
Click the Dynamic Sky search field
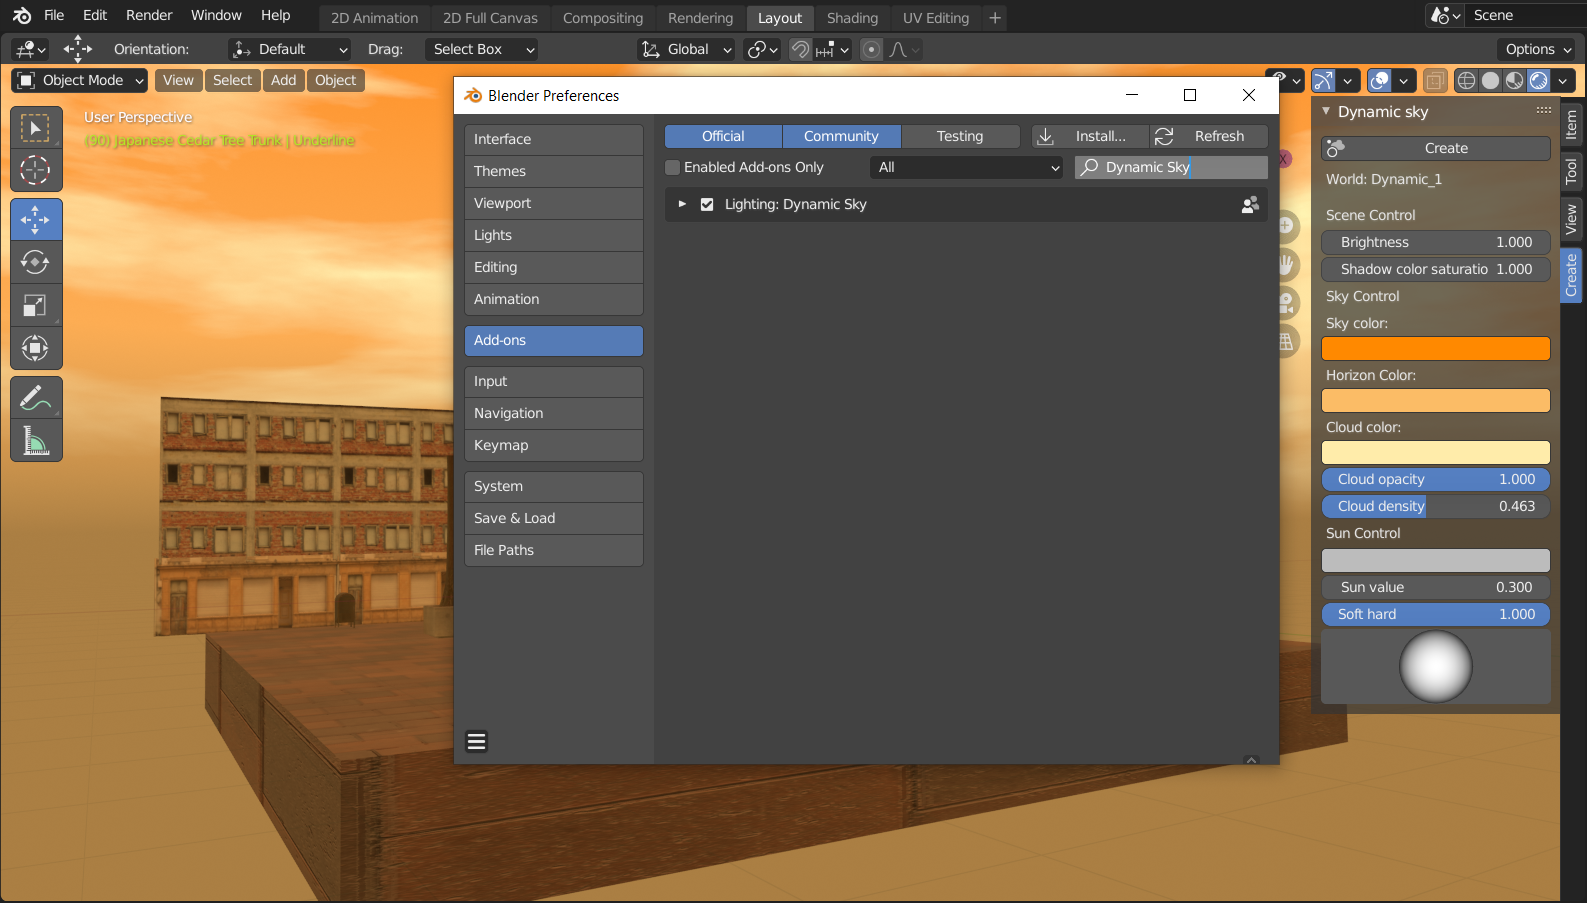(1172, 167)
